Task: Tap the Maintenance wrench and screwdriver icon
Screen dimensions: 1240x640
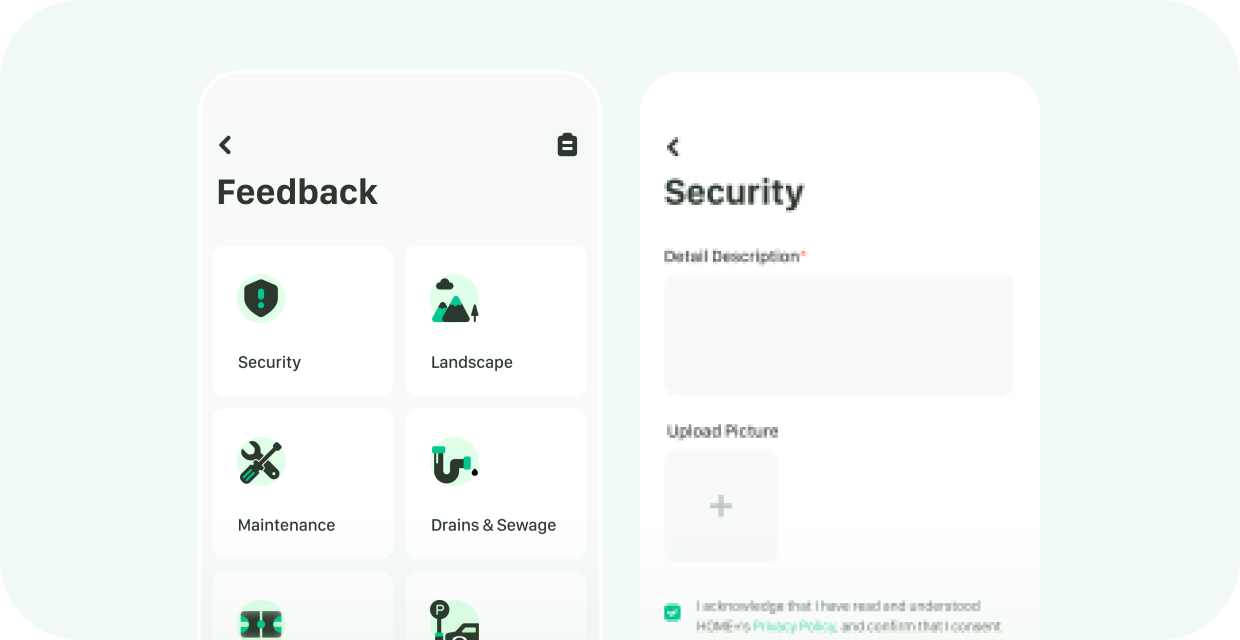Action: point(261,462)
